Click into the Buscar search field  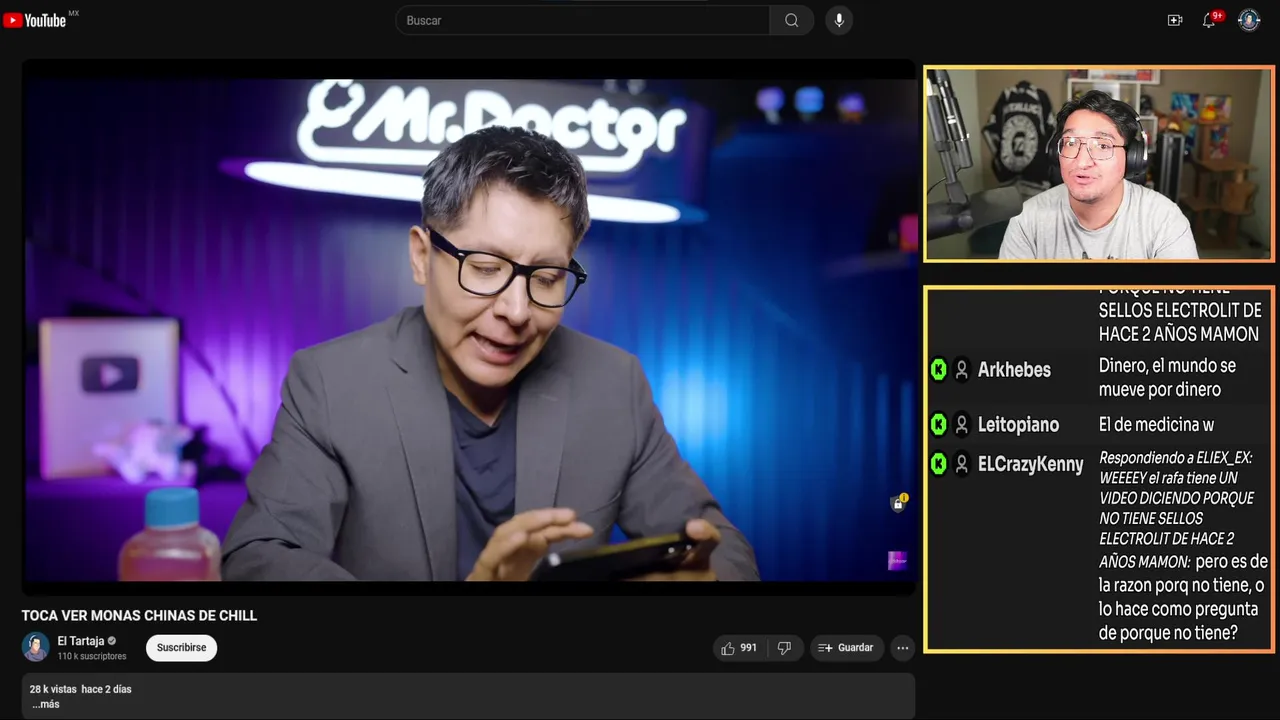[x=583, y=20]
